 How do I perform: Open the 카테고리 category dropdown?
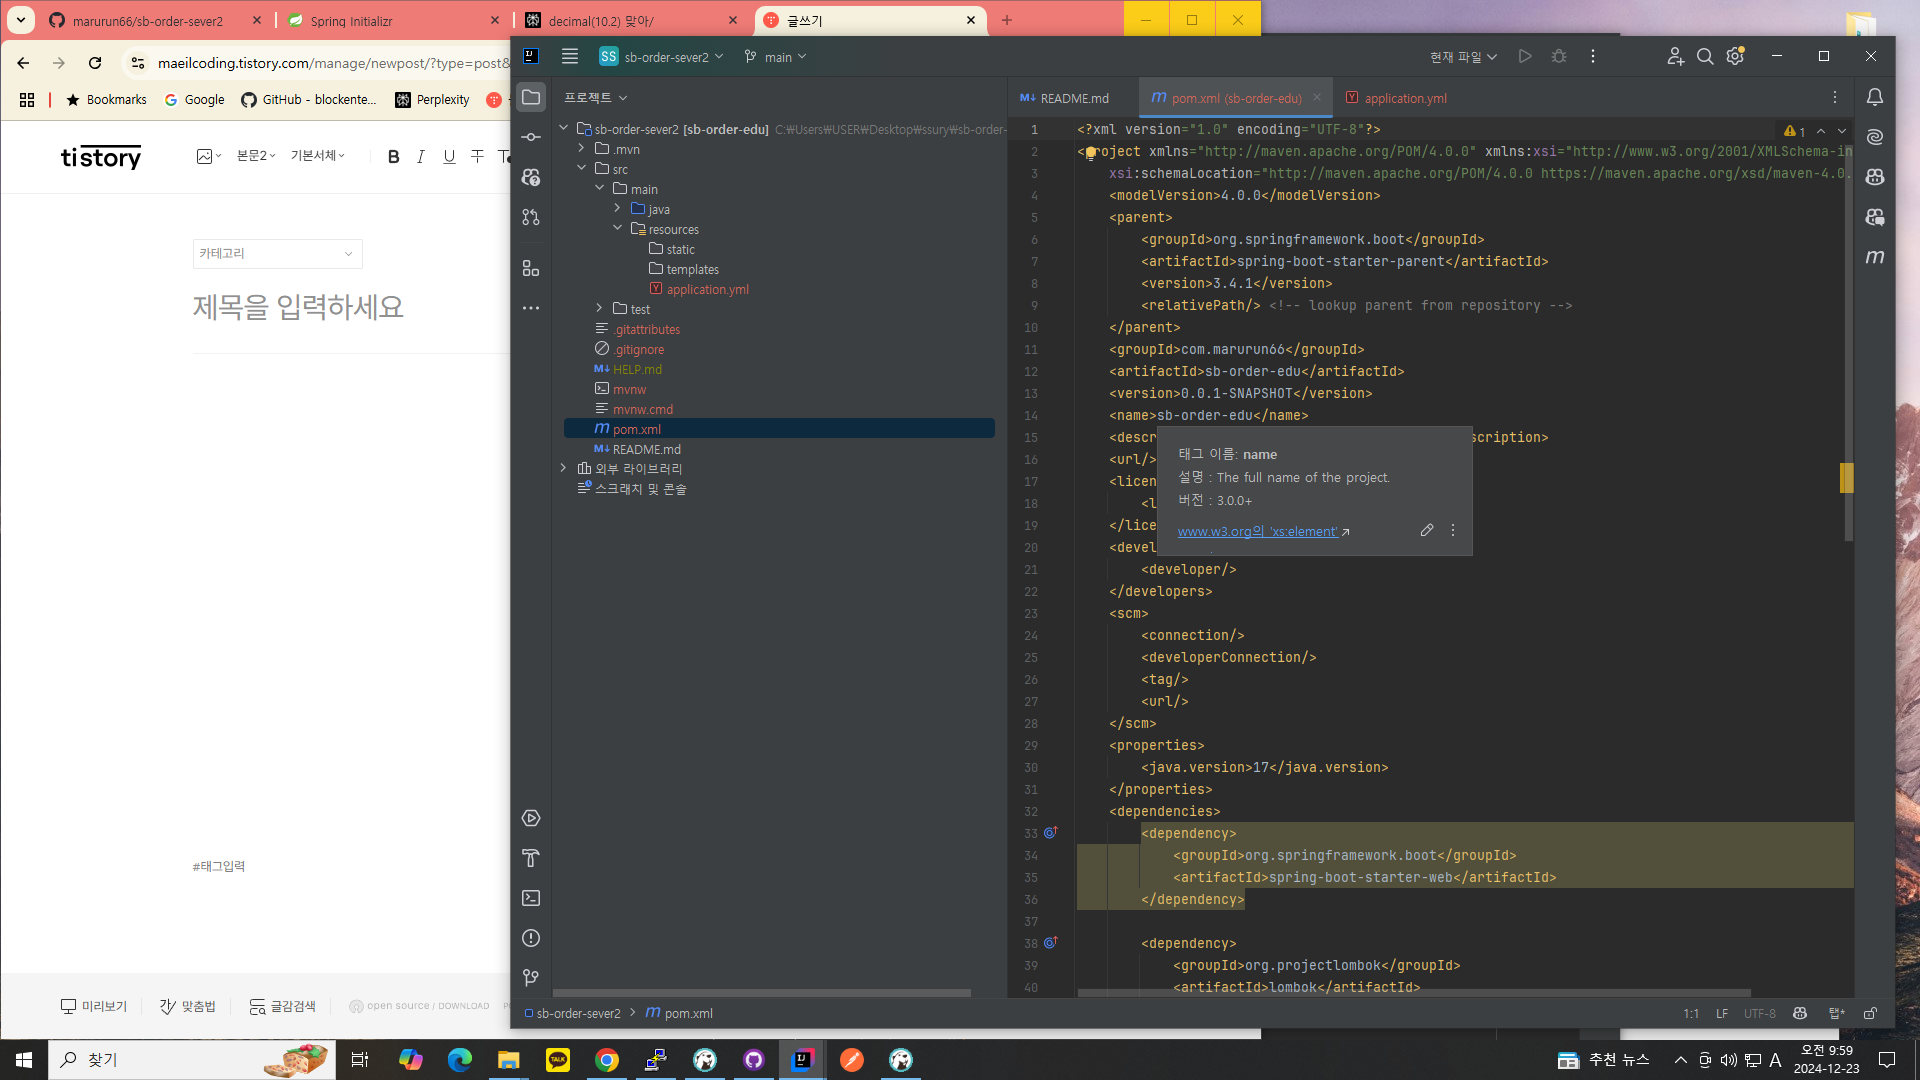pos(277,253)
